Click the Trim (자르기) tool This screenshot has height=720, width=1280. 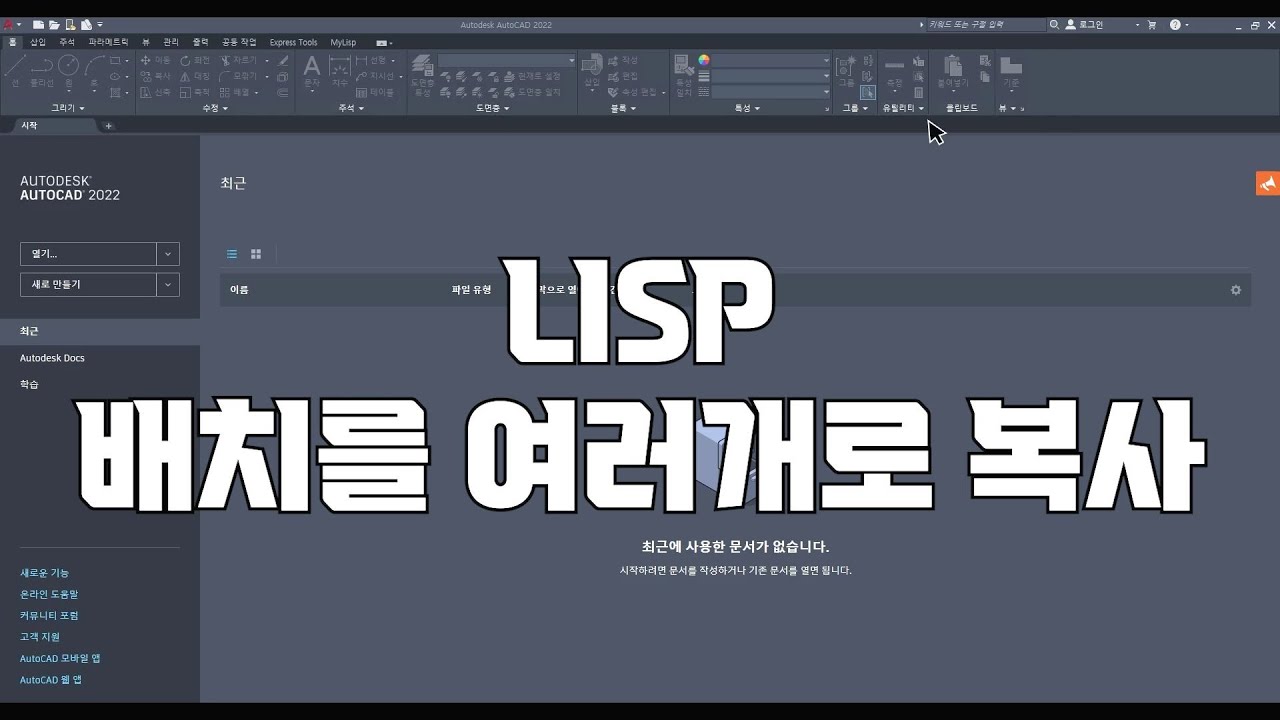(238, 60)
